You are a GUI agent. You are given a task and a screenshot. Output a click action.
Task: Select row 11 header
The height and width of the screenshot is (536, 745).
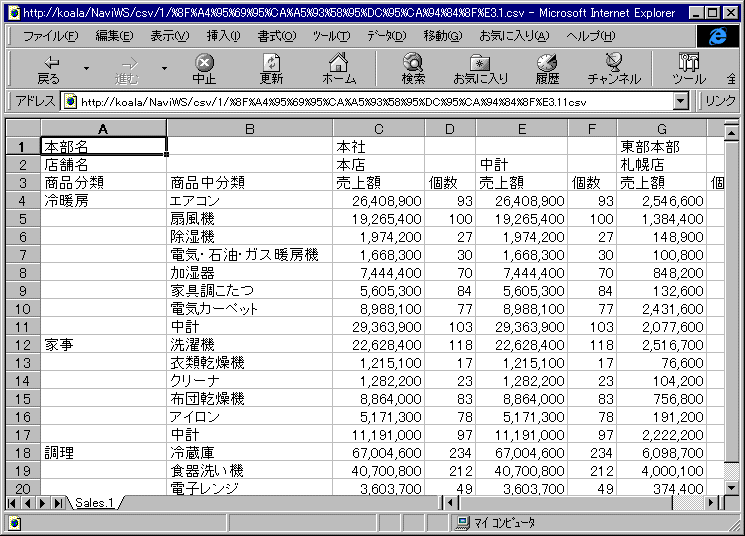click(x=23, y=327)
